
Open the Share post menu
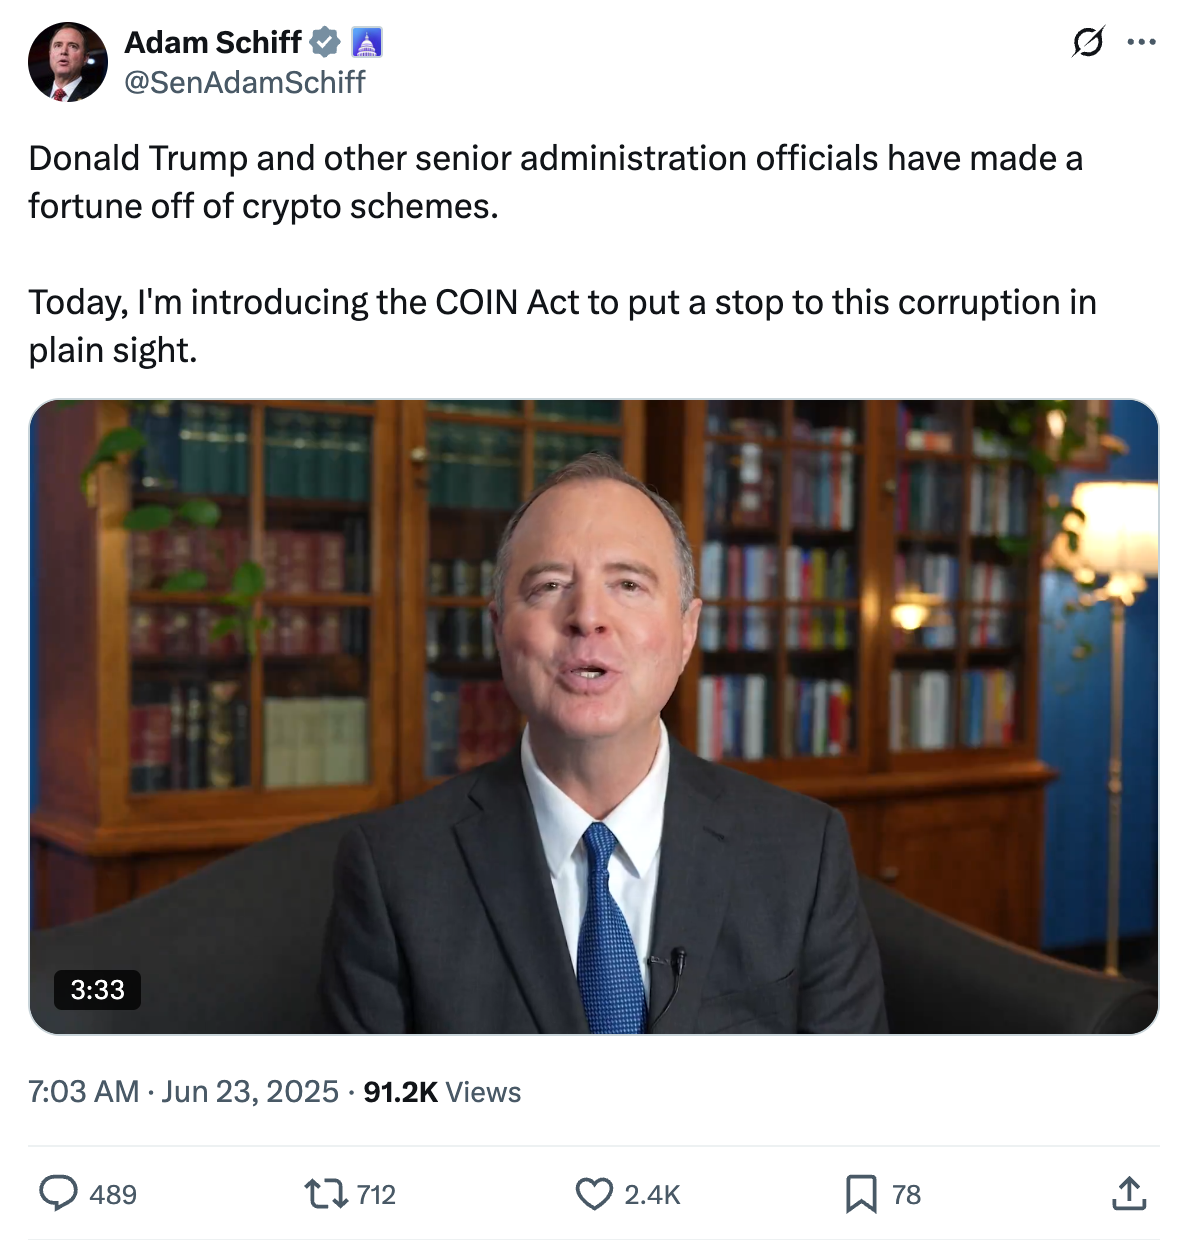pos(1129,1193)
